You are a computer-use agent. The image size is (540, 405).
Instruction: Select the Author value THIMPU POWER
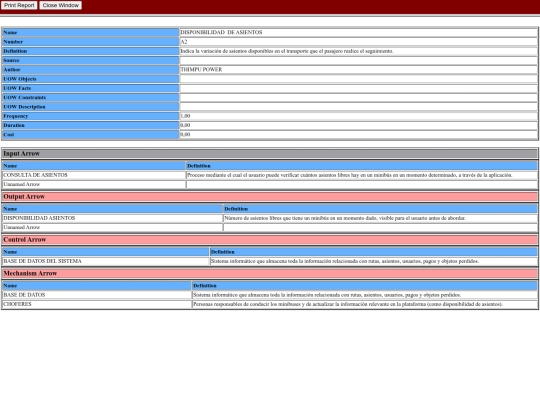(201, 70)
